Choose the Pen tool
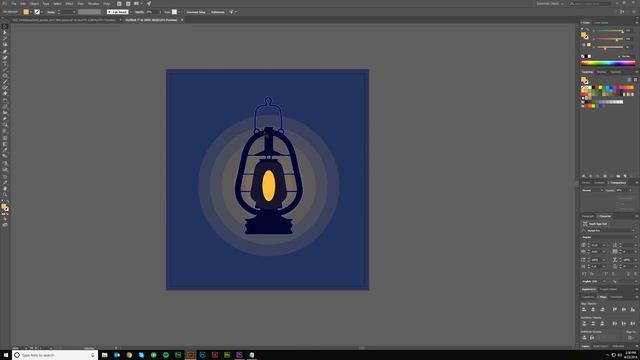 coord(5,51)
